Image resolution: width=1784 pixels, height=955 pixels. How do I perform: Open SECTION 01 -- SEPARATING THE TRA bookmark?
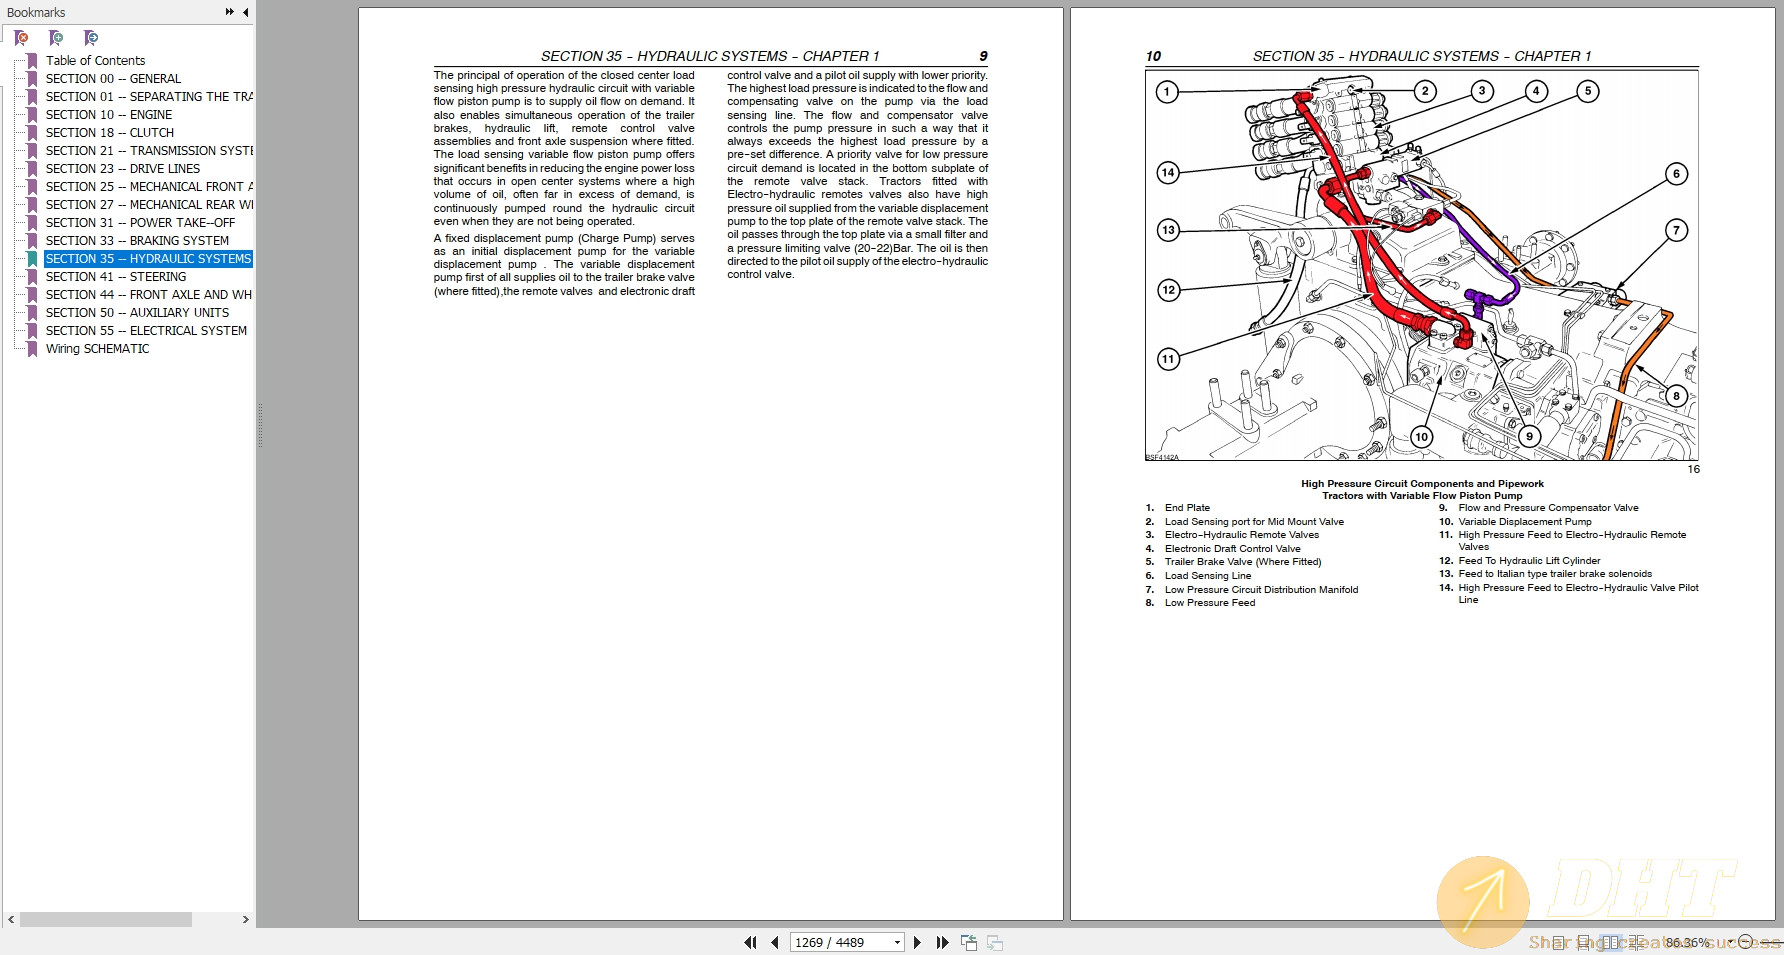pyautogui.click(x=149, y=96)
